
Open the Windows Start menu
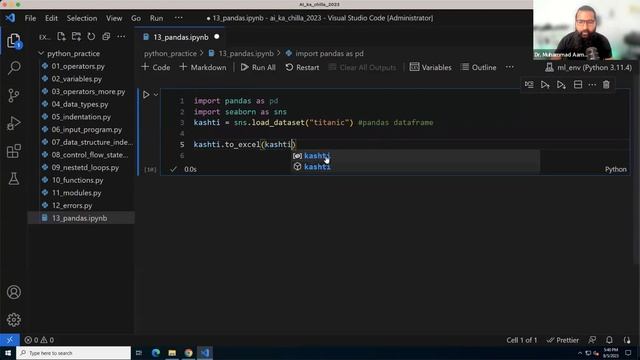click(x=8, y=353)
